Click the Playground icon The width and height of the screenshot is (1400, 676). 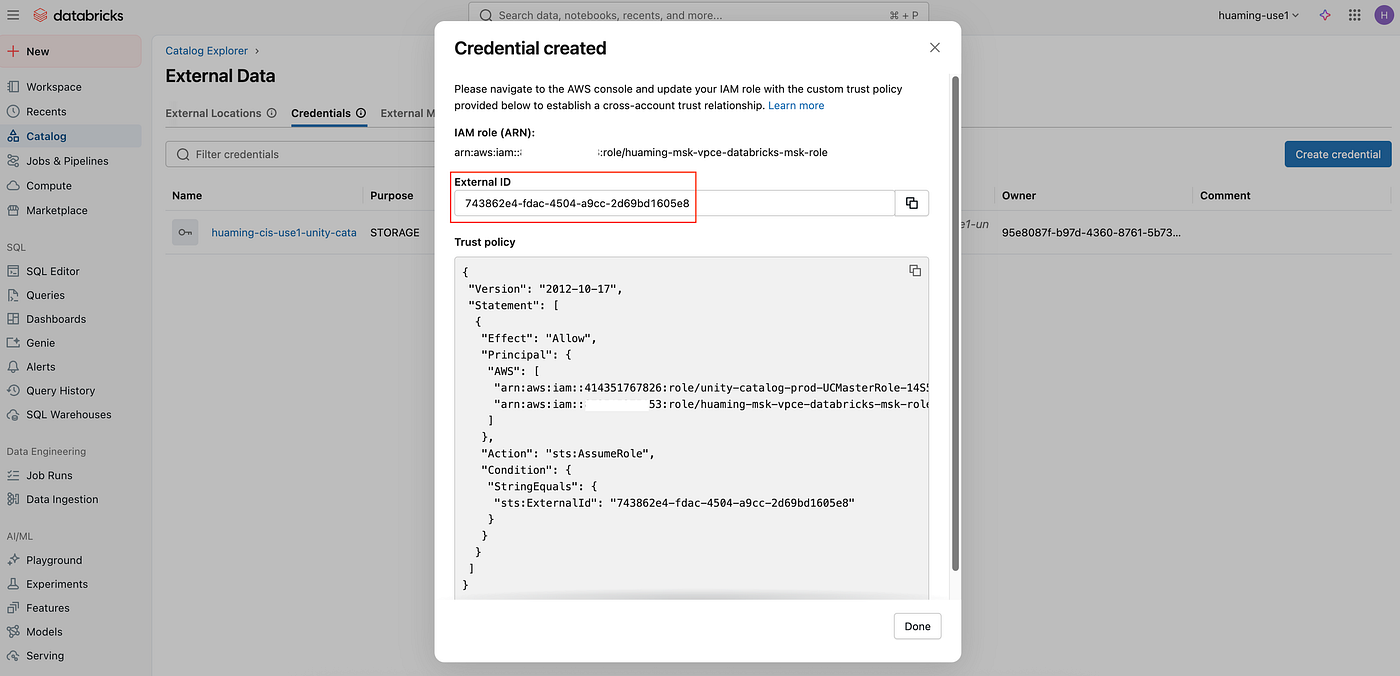click(x=14, y=561)
